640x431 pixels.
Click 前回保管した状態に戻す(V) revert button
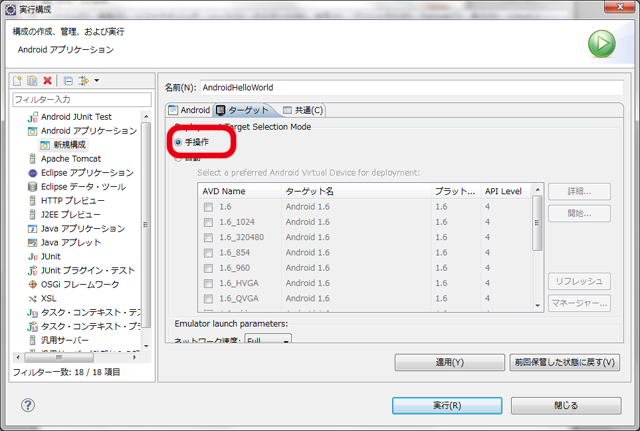[x=564, y=362]
